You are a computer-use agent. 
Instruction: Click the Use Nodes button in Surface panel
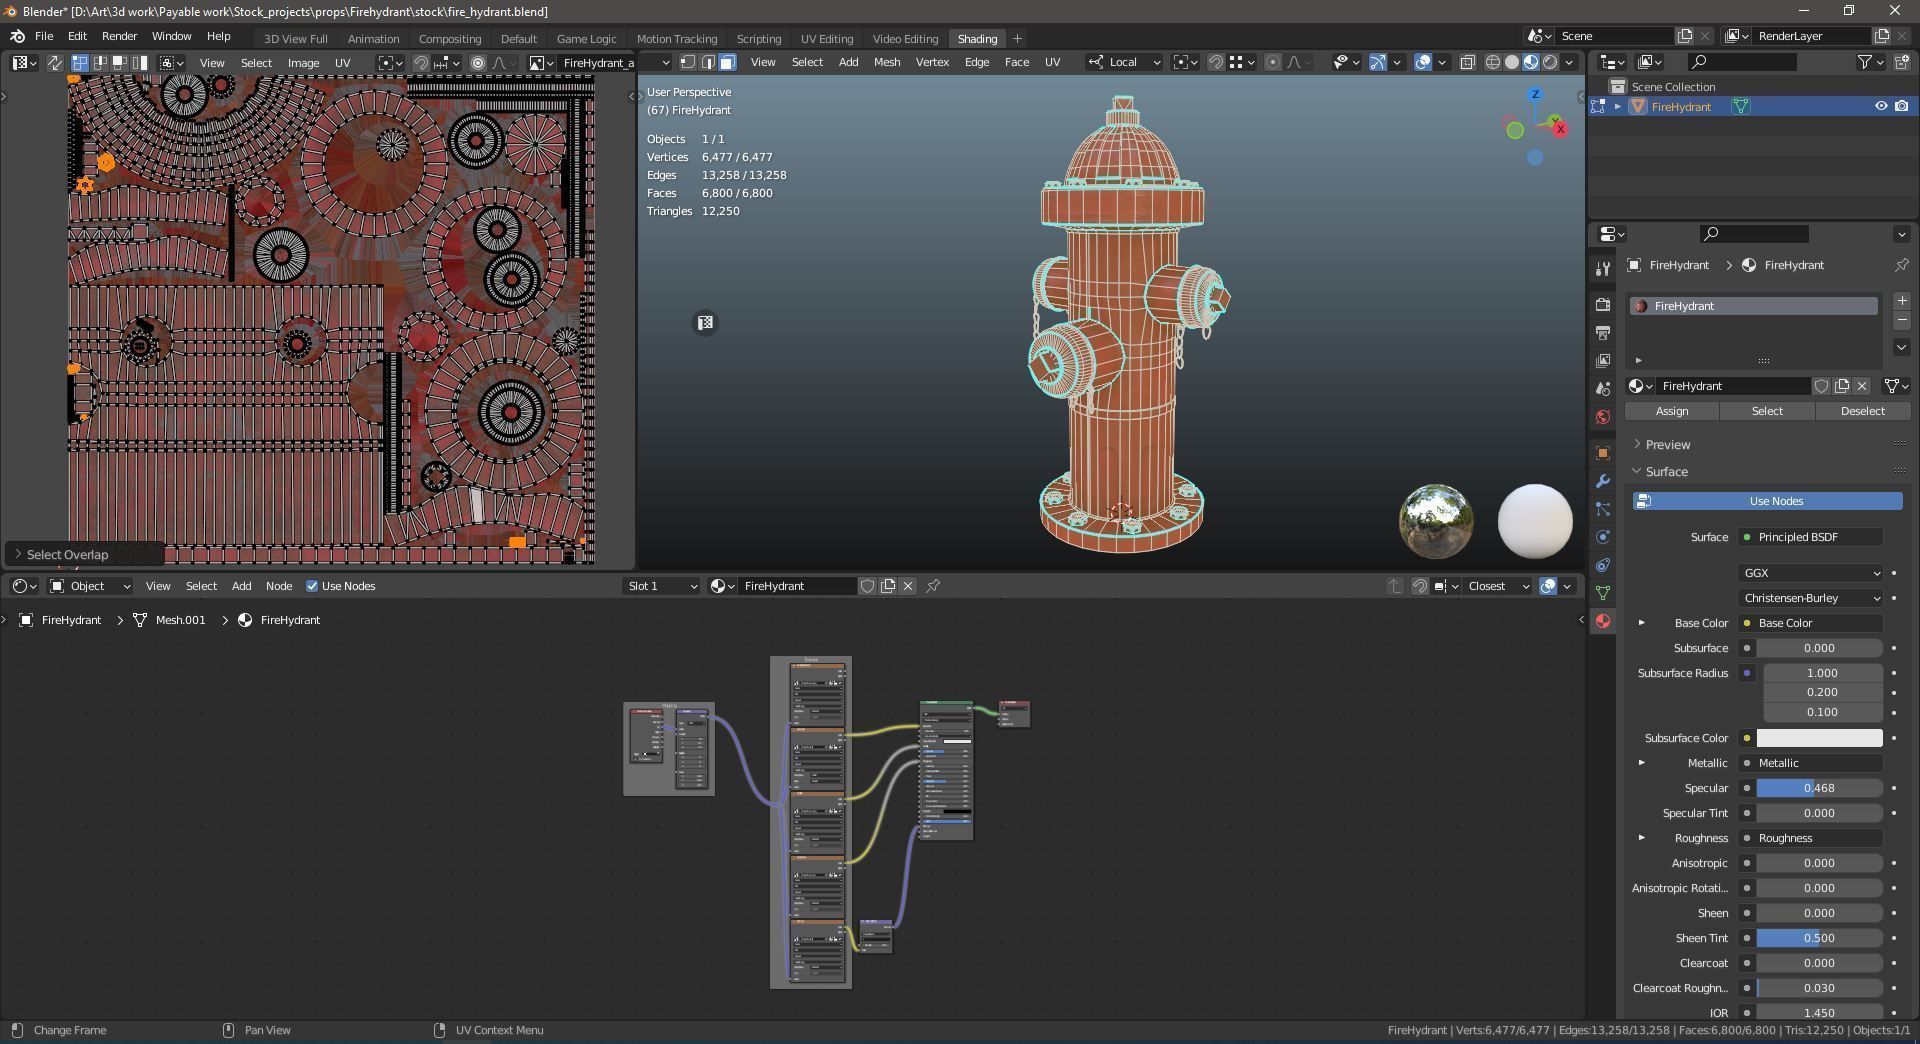tap(1768, 501)
